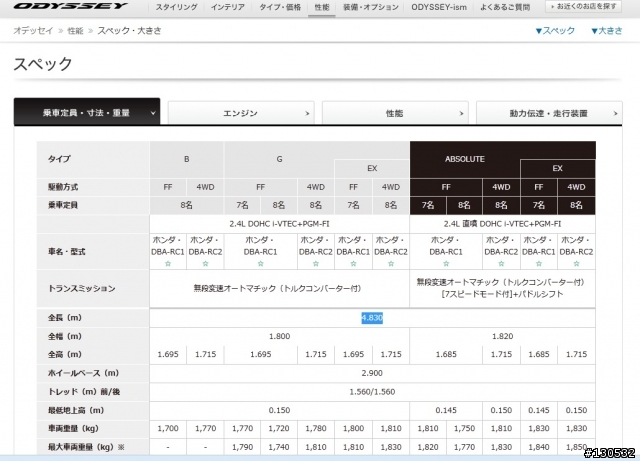
Task: Click star under G EX 4WD DBA-RC2
Action: coord(391,264)
